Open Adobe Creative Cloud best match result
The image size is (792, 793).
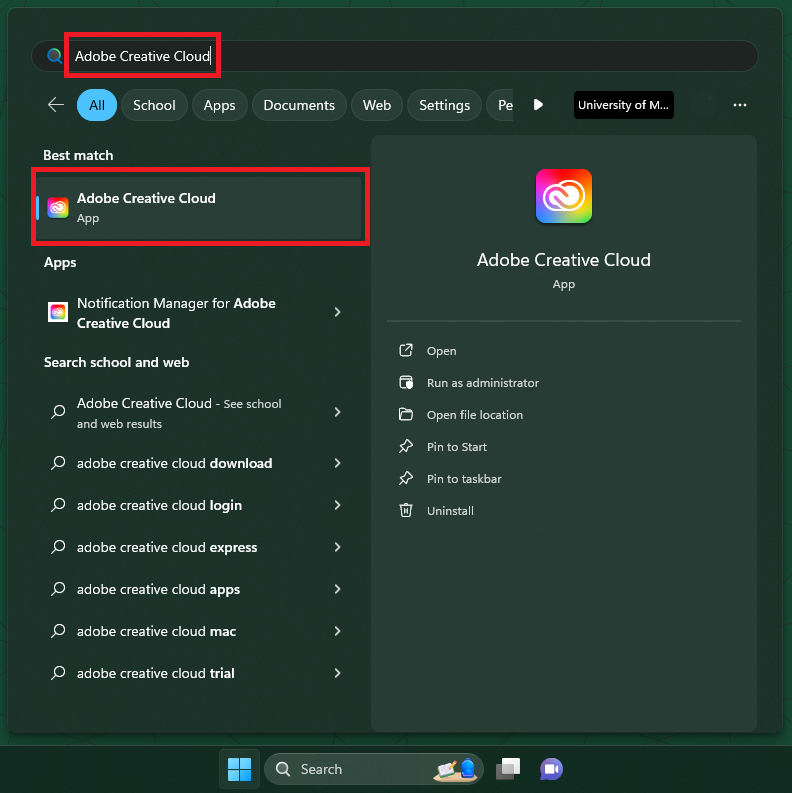[200, 208]
